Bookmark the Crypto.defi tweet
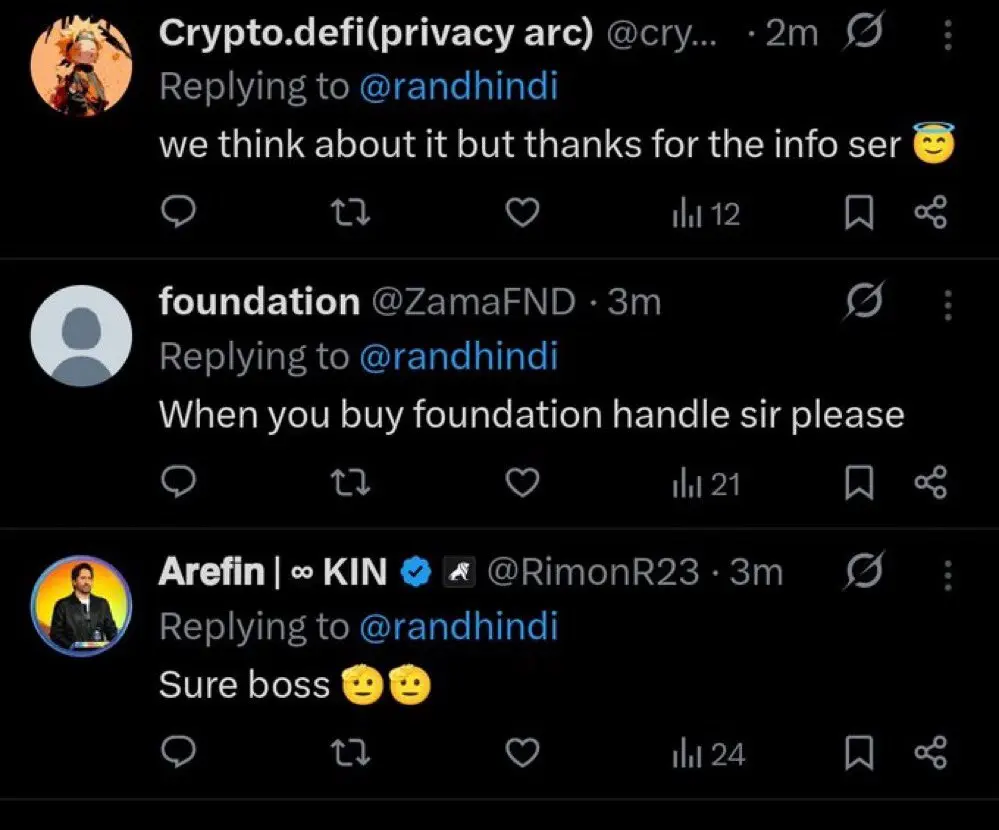This screenshot has width=999, height=830. point(858,212)
